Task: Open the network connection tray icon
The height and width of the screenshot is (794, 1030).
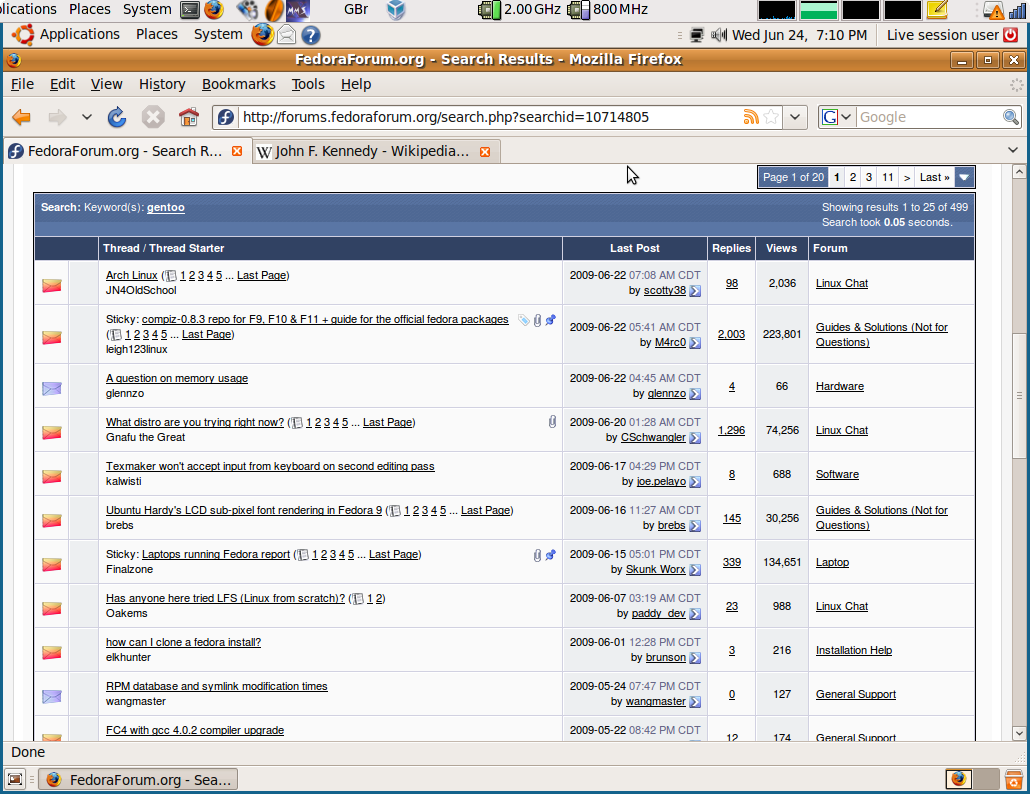Action: (x=697, y=35)
